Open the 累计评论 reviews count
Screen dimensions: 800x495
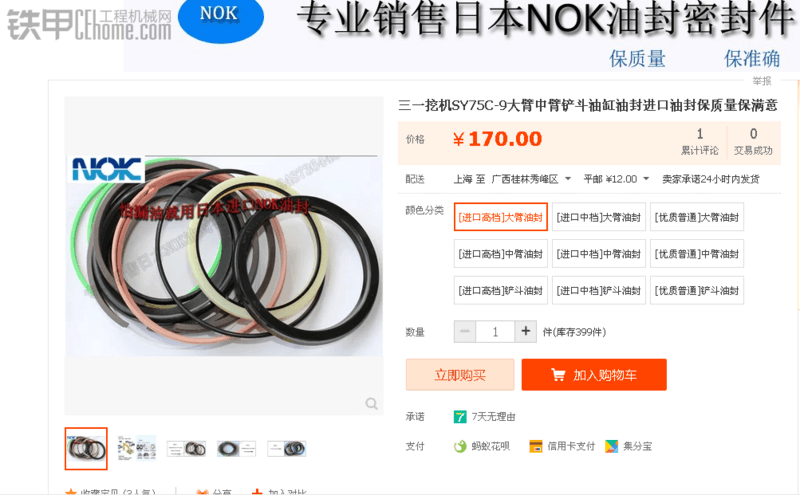(699, 141)
